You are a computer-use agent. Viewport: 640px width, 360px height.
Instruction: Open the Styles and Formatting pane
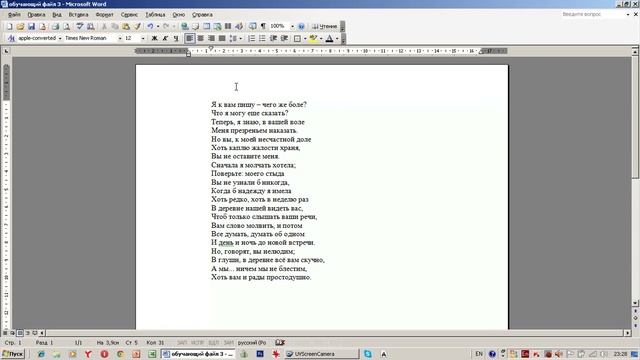coord(11,38)
